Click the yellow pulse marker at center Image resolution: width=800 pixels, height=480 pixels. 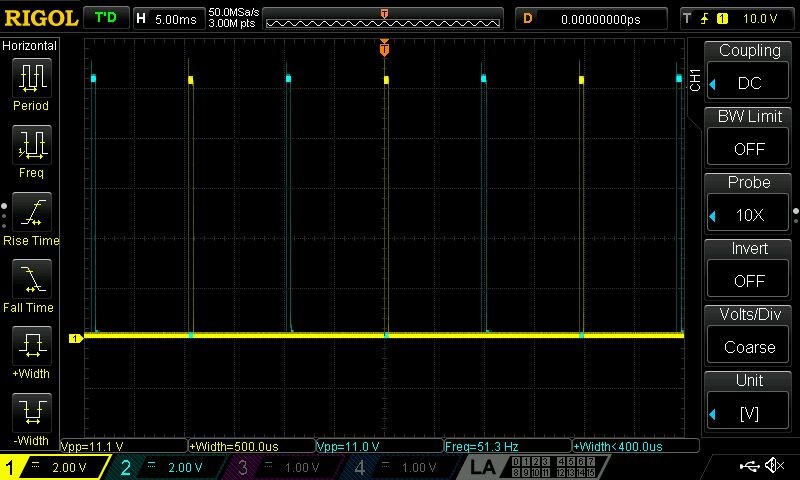386,80
